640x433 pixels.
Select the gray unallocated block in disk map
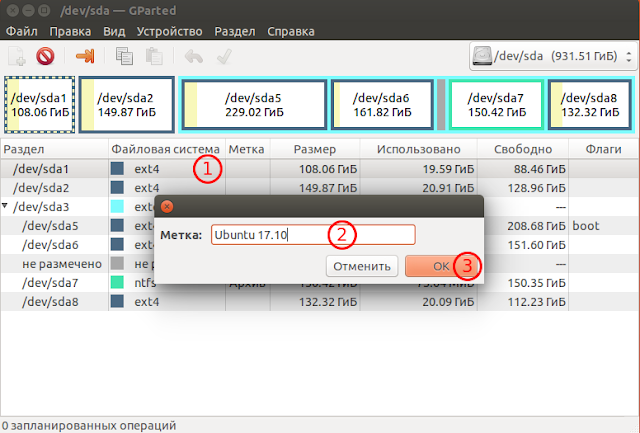coord(441,104)
